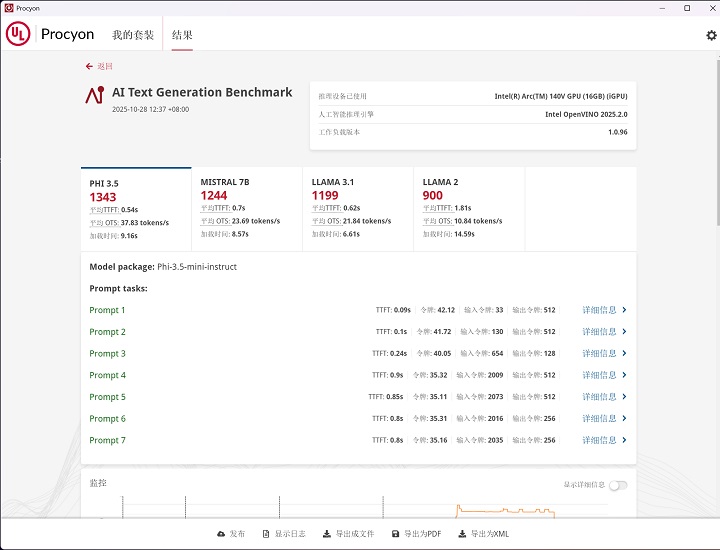Click the show log document icon
720x550 pixels.
266,533
